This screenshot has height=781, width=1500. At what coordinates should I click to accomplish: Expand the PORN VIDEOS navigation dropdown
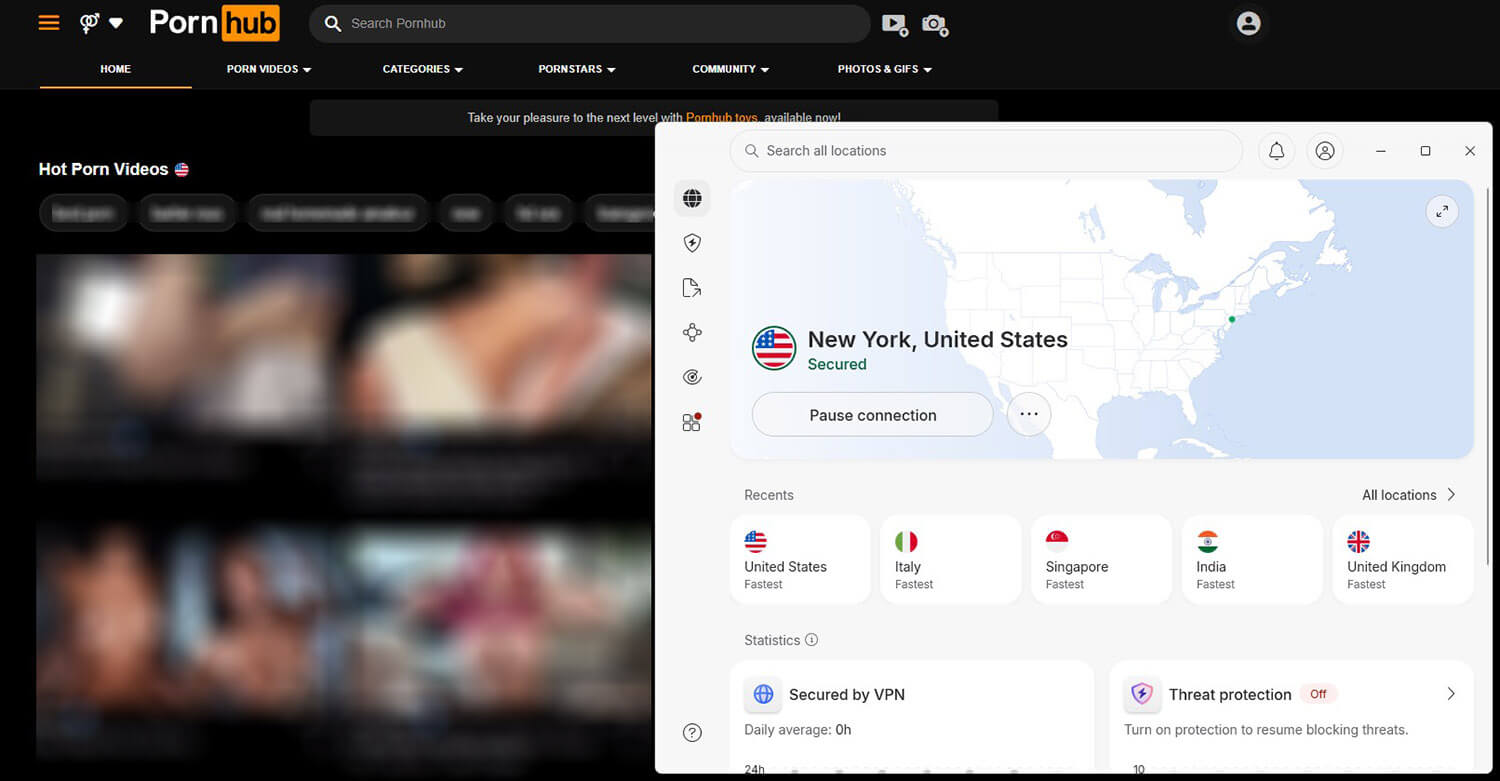269,69
